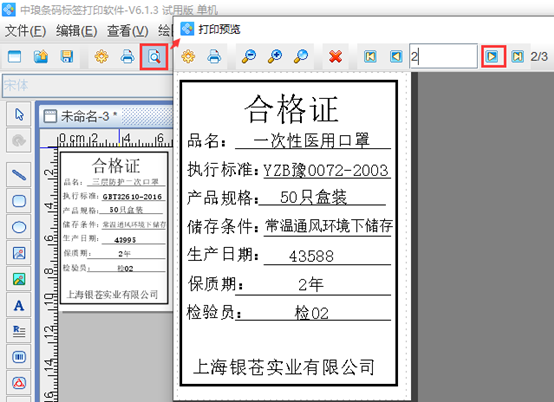Click 检02 in the preview label
This screenshot has height=402, width=554.
312,313
